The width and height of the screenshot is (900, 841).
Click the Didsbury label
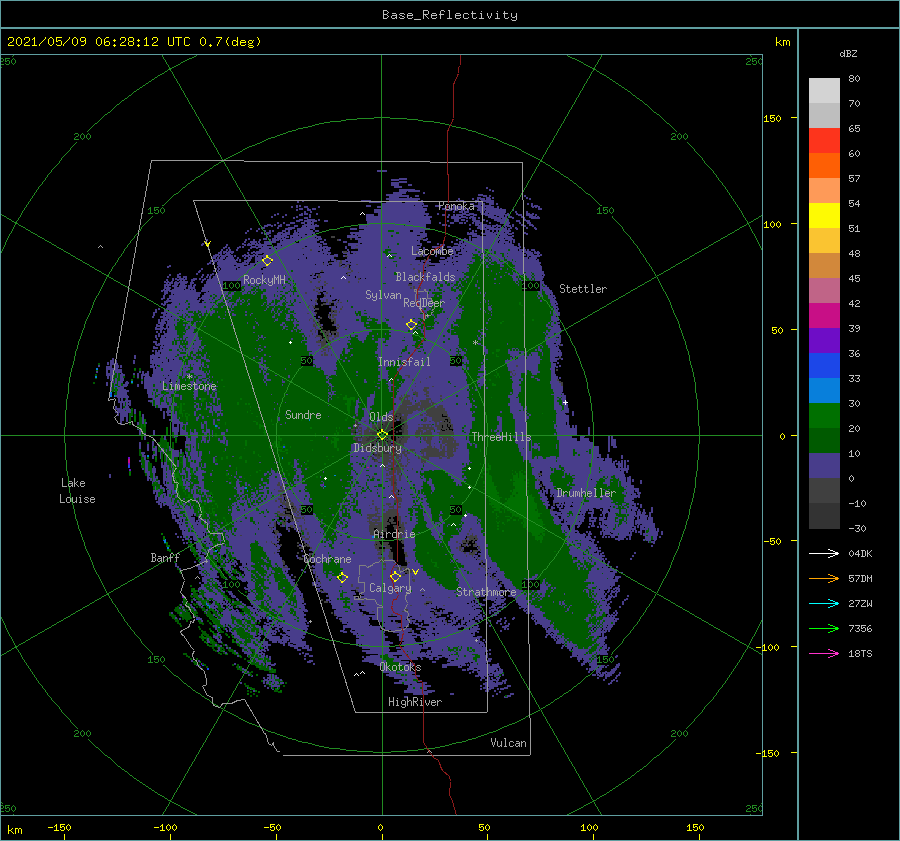(378, 448)
